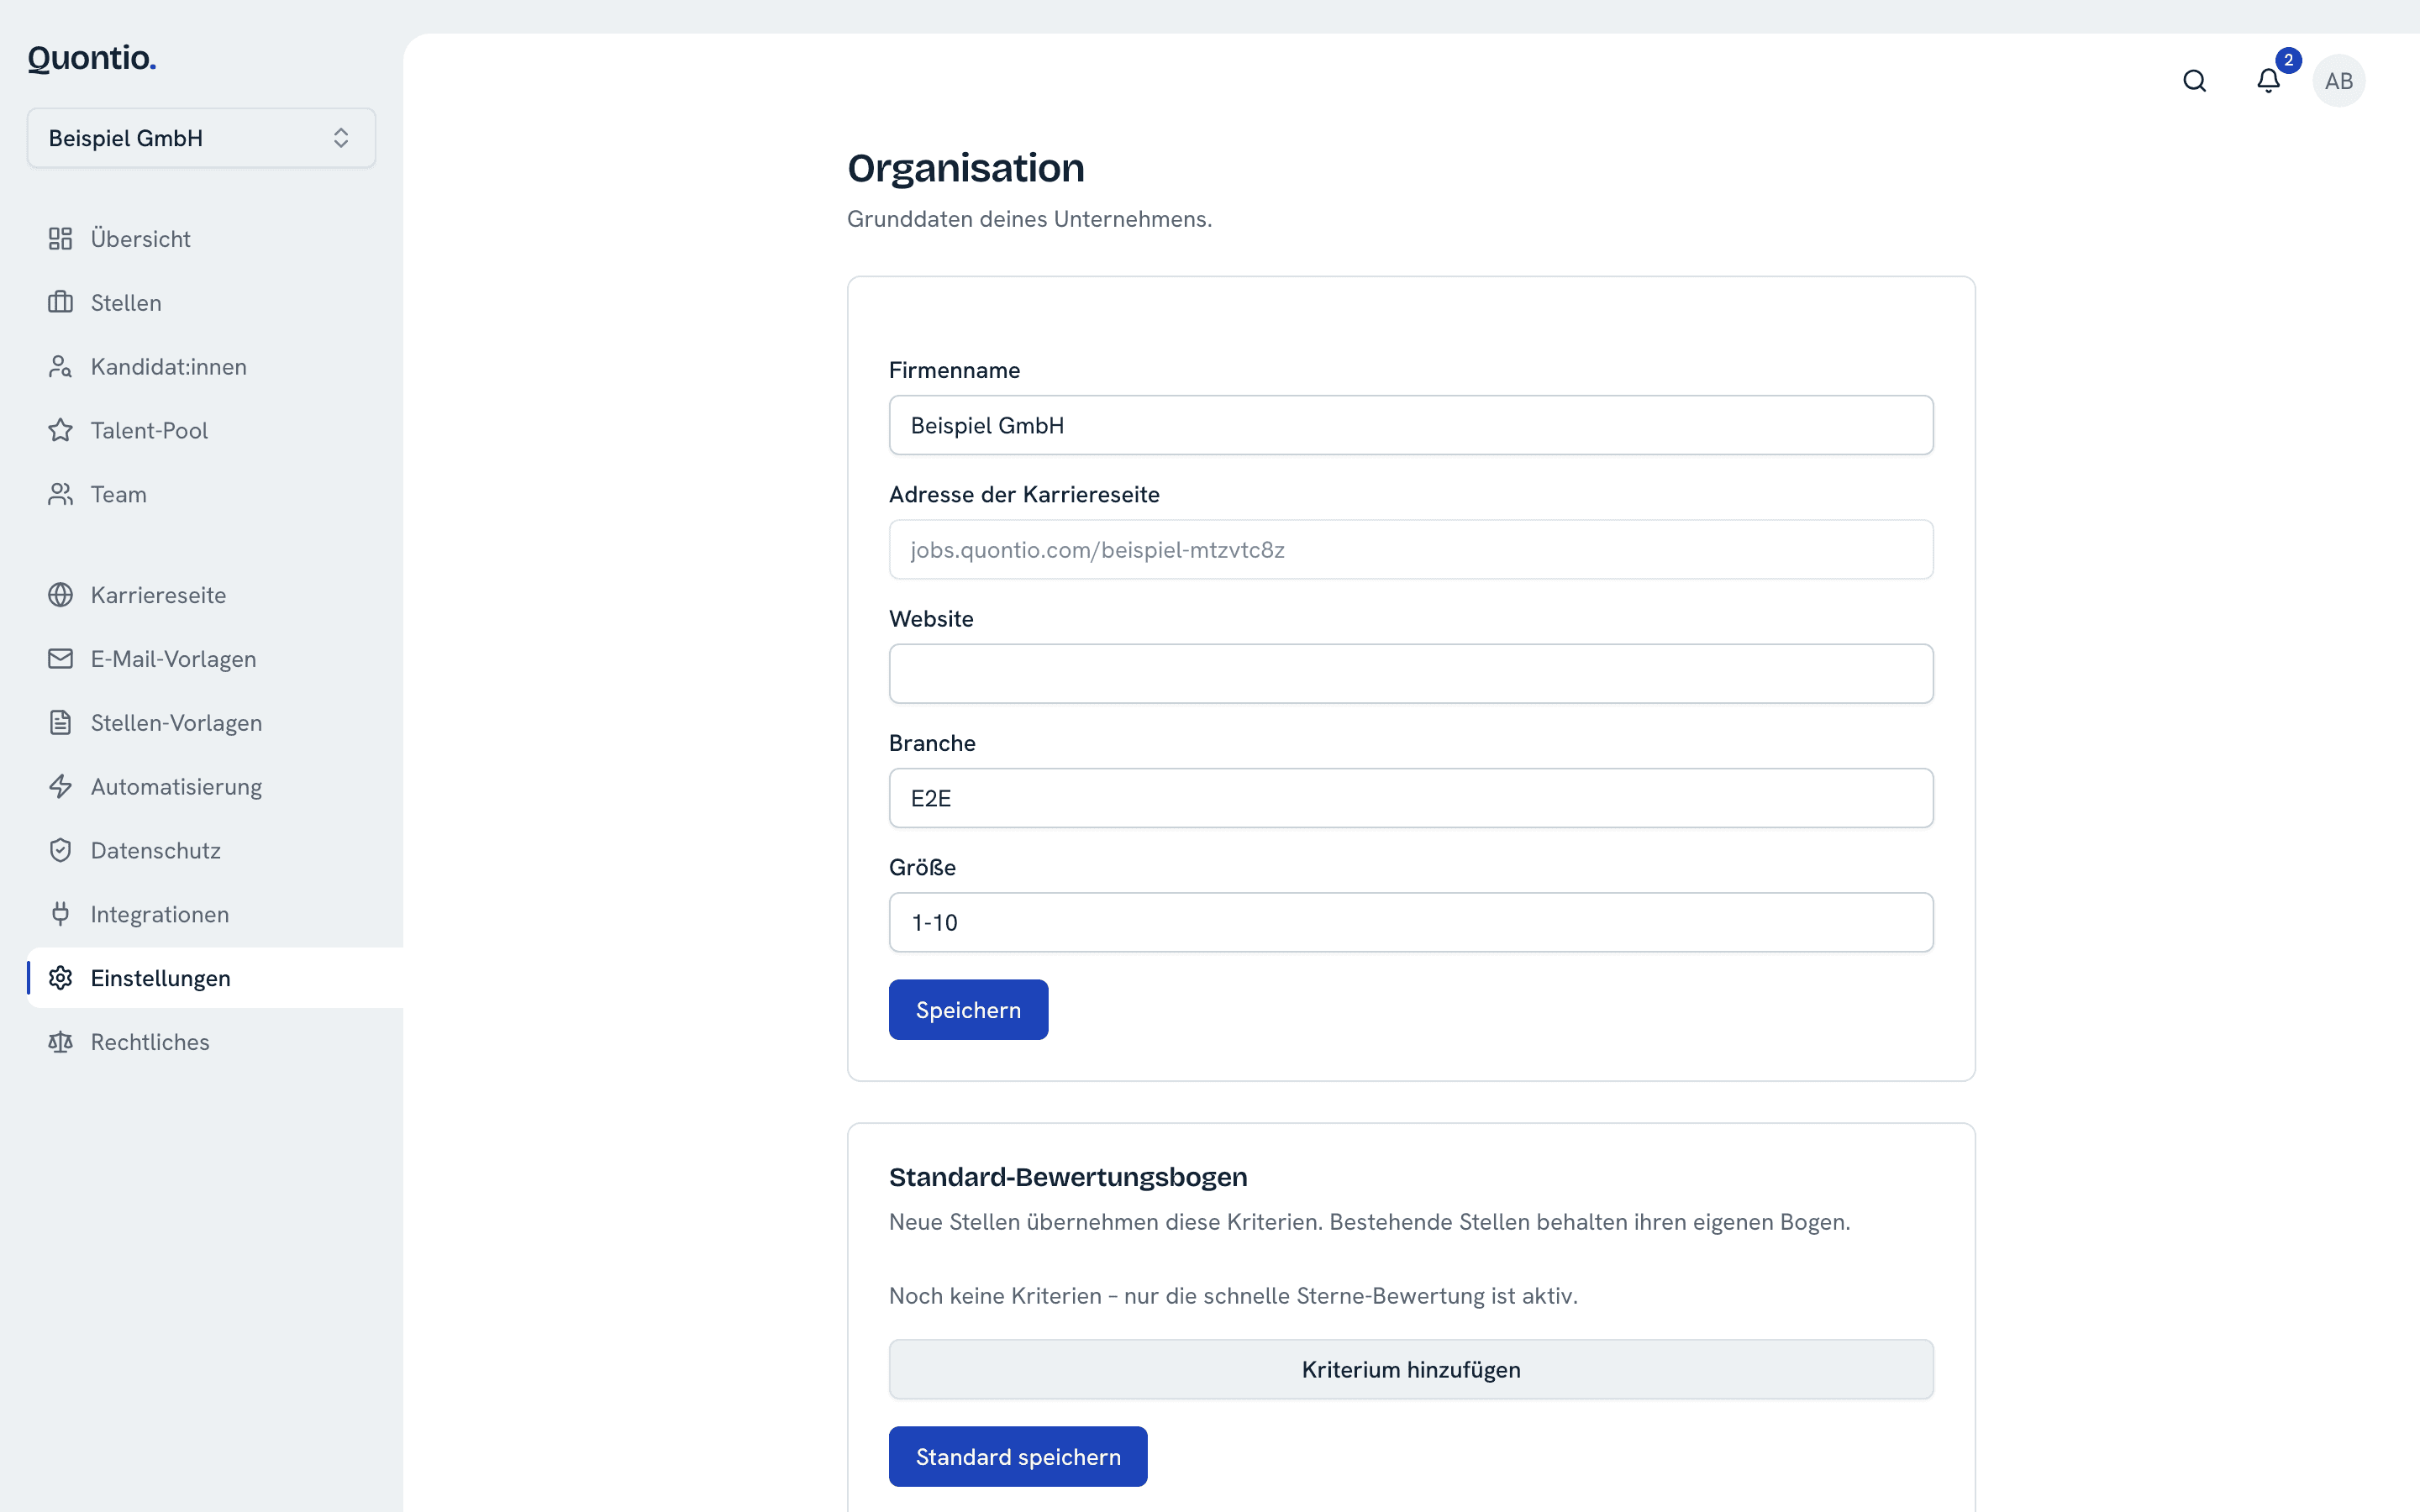
Task: Click the Standard-Bewertungsbogen heading
Action: (1068, 1177)
